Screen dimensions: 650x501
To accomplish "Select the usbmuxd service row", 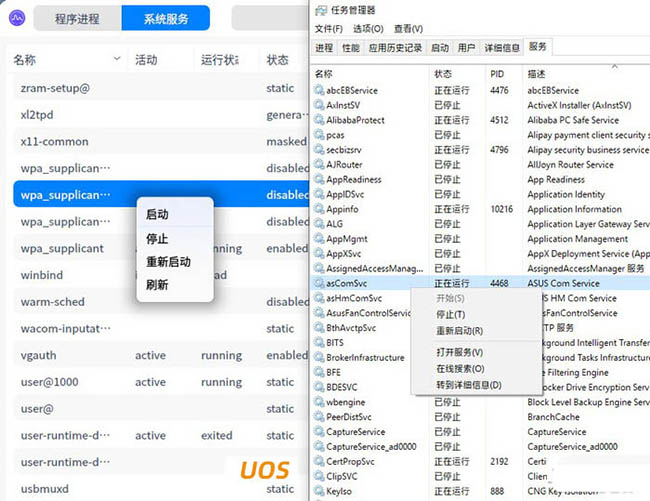I will (161, 489).
